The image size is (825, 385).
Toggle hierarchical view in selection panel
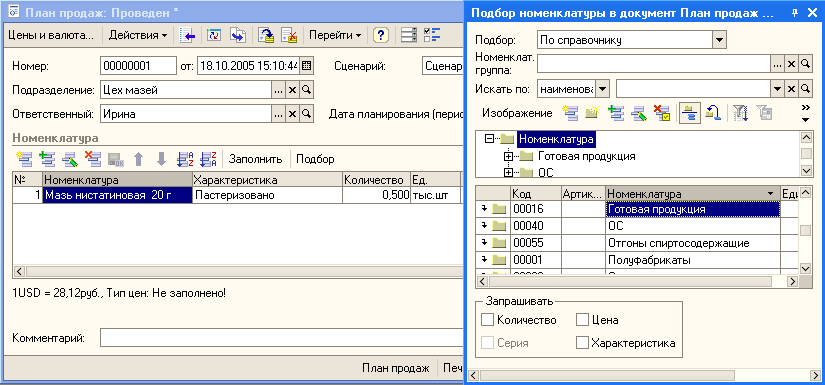[689, 113]
